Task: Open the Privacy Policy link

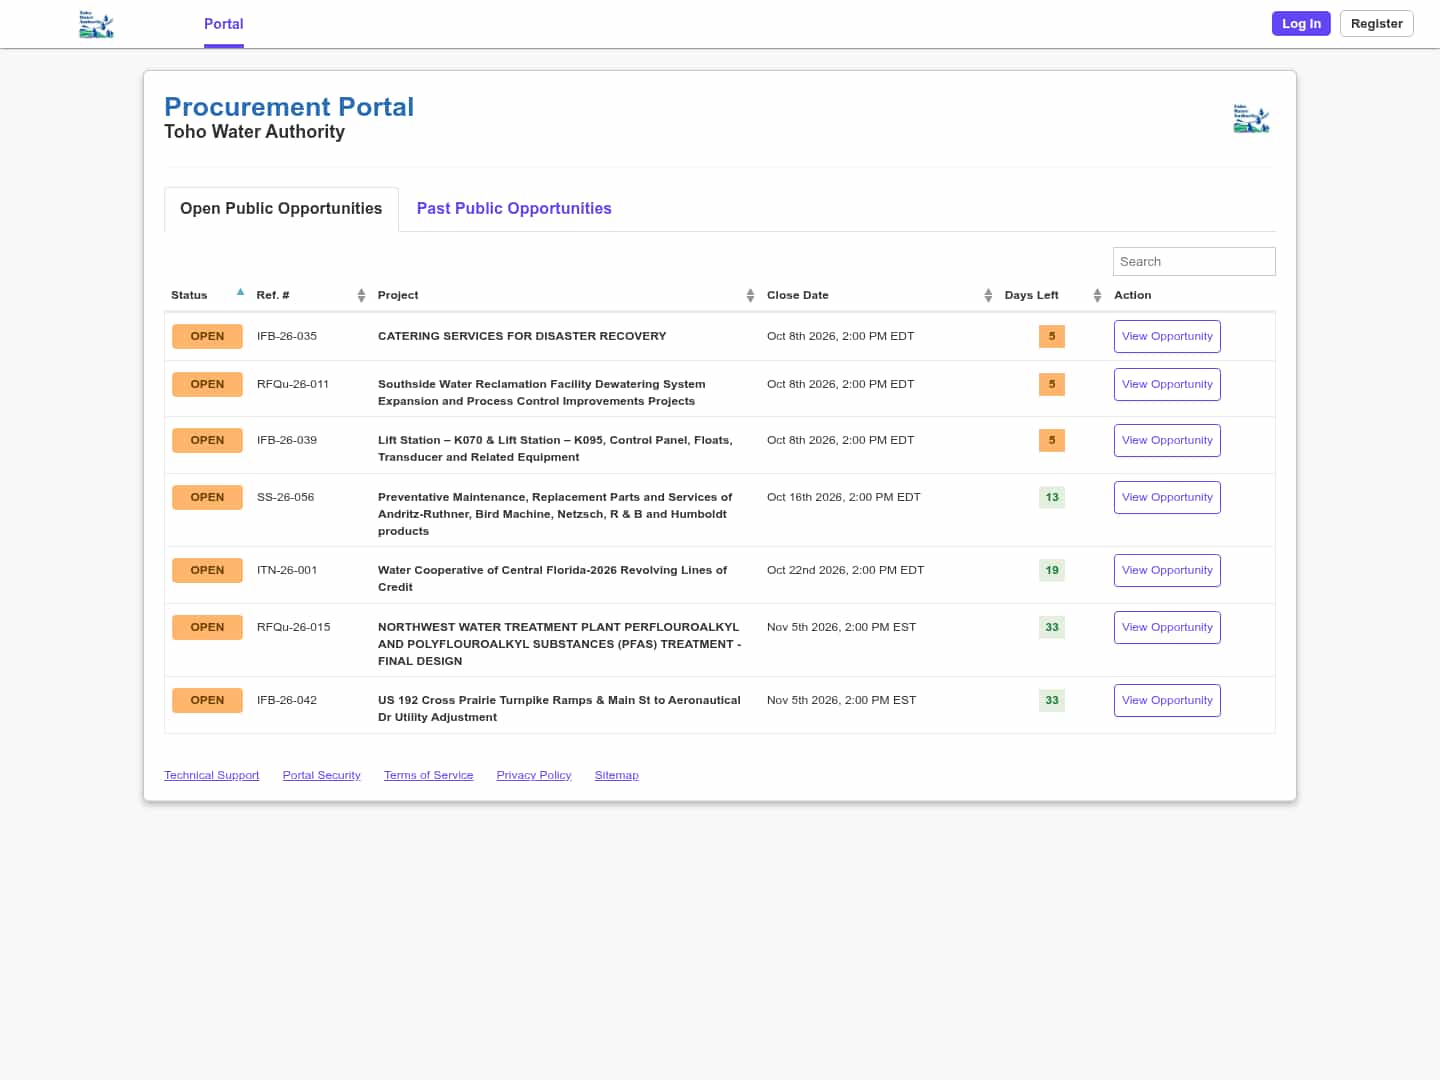Action: click(x=534, y=775)
